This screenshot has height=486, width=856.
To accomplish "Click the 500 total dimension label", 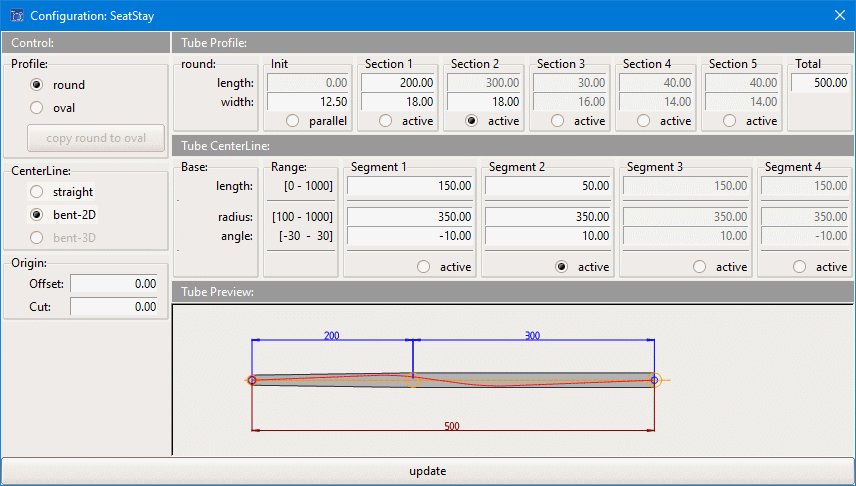I will coord(452,426).
